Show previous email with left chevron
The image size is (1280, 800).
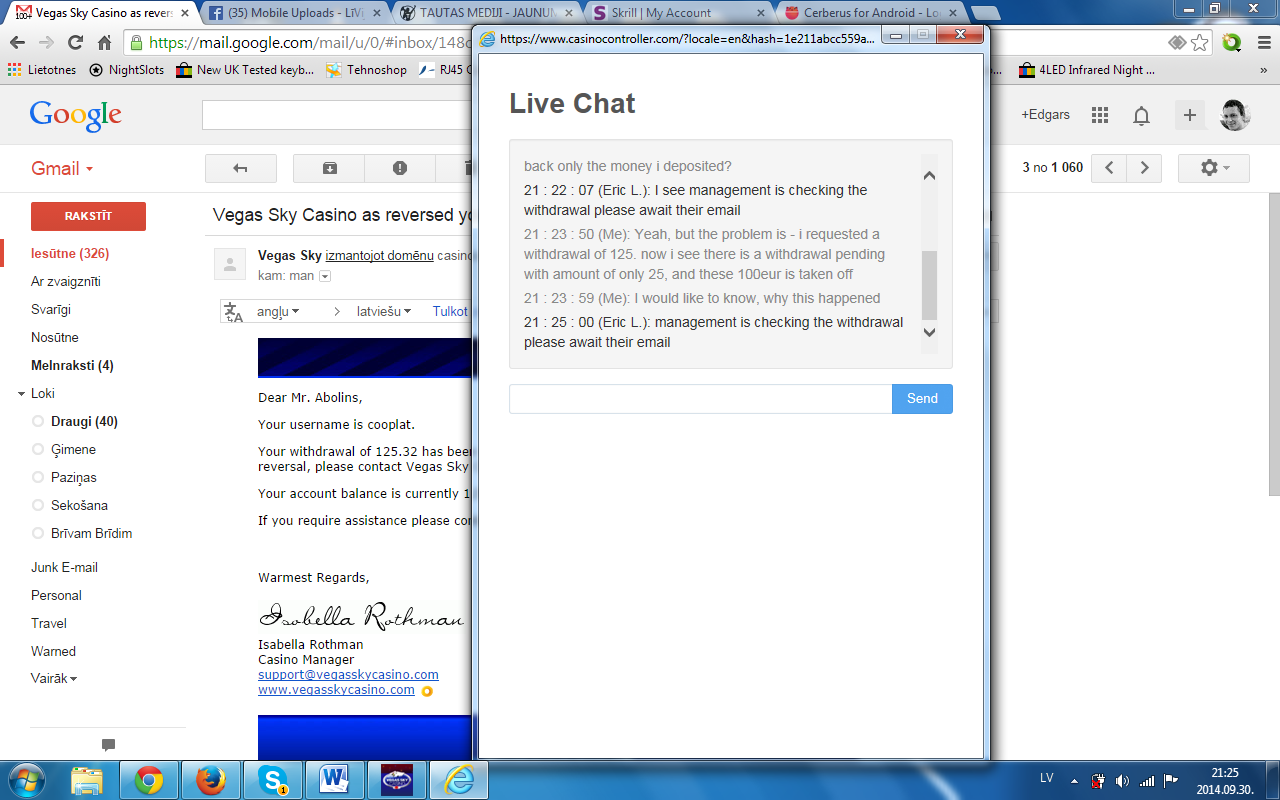click(x=1109, y=168)
